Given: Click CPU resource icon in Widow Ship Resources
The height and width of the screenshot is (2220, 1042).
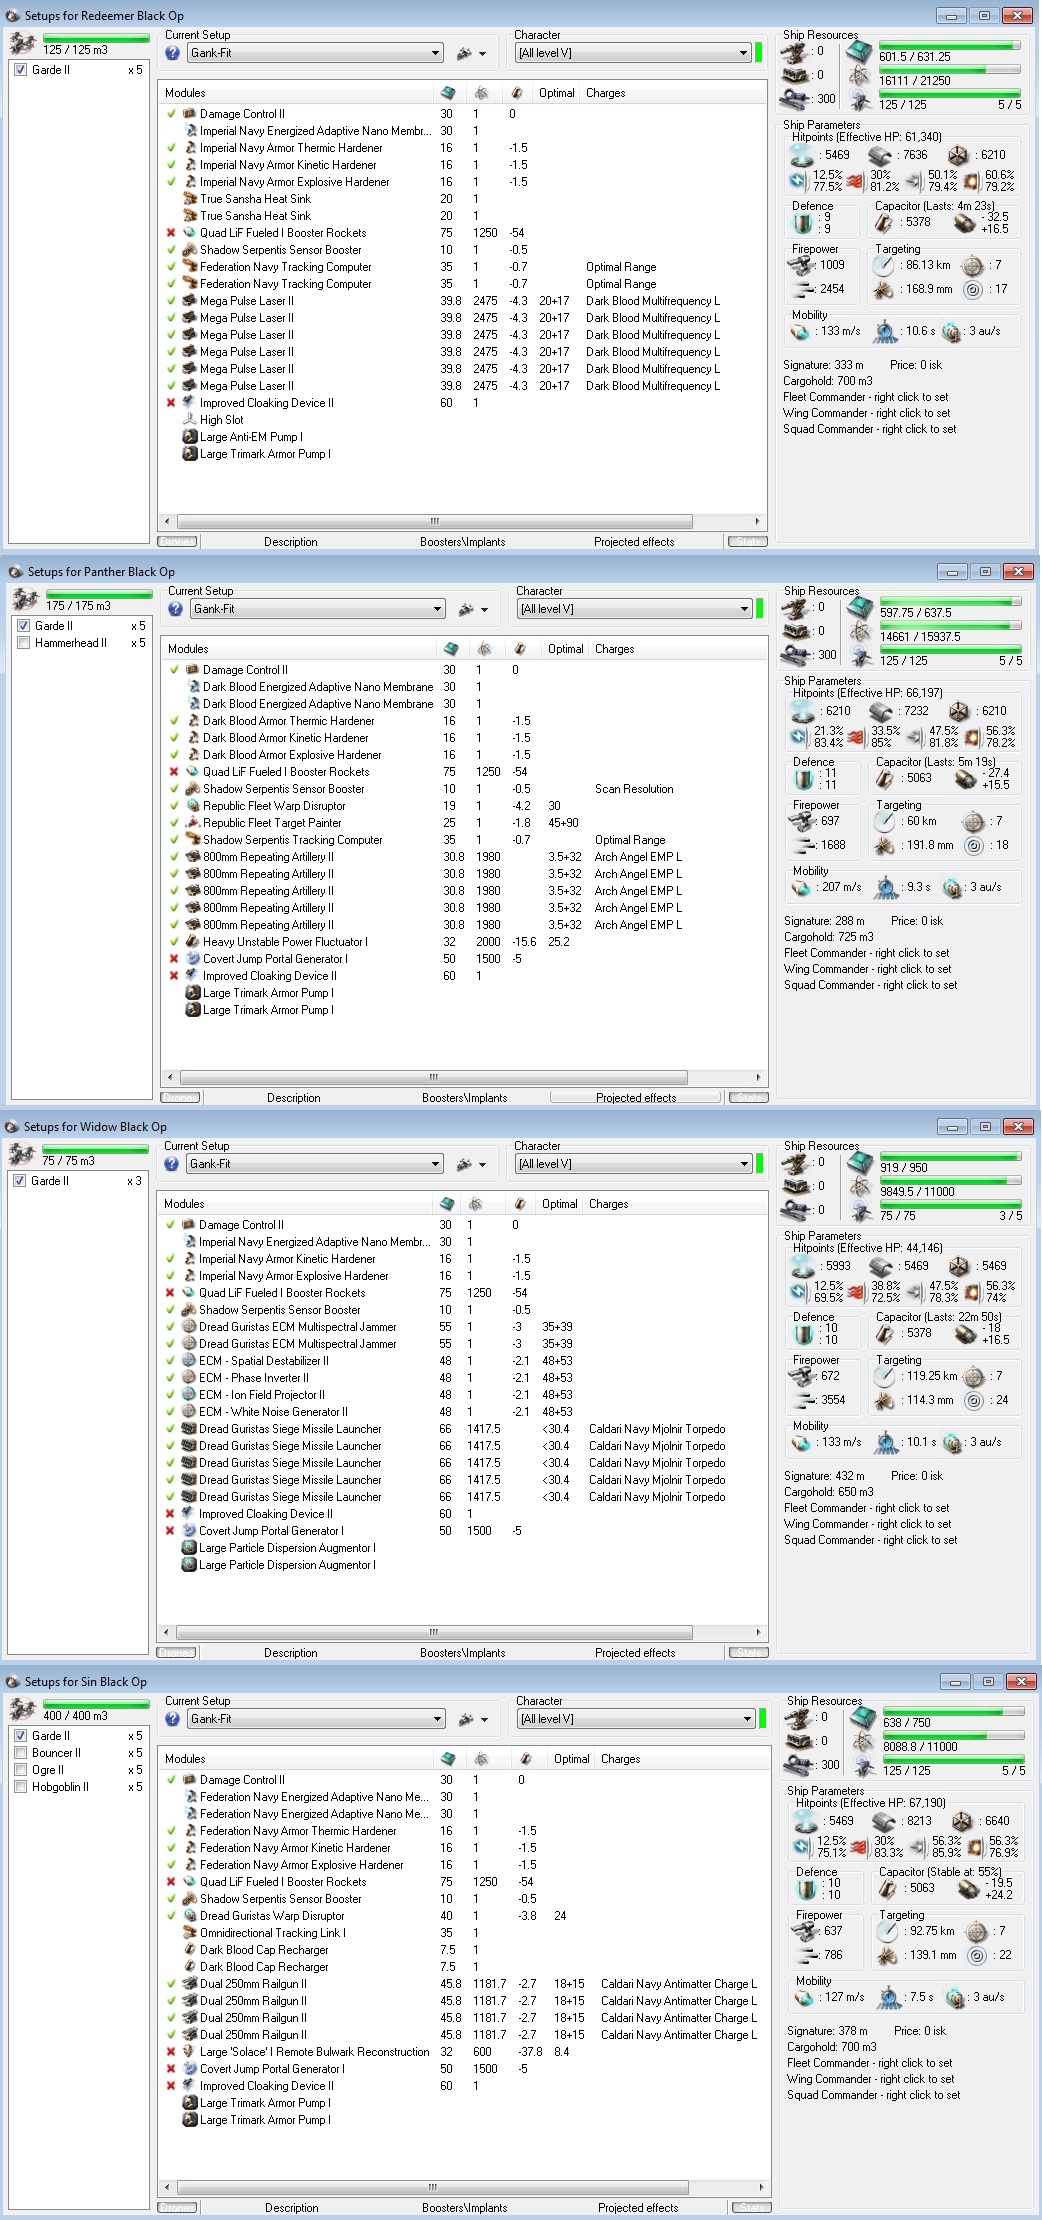Looking at the screenshot, I should (x=860, y=1164).
